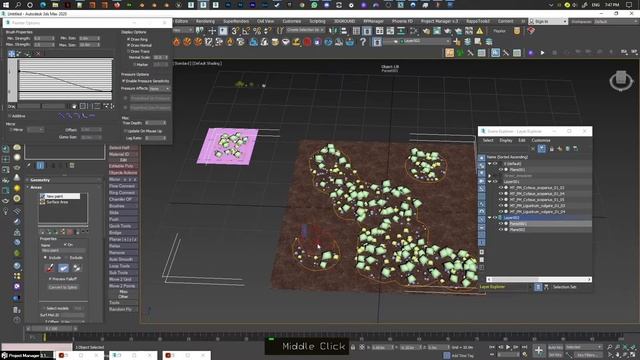Collapse the Layer002 tree node

(489, 218)
